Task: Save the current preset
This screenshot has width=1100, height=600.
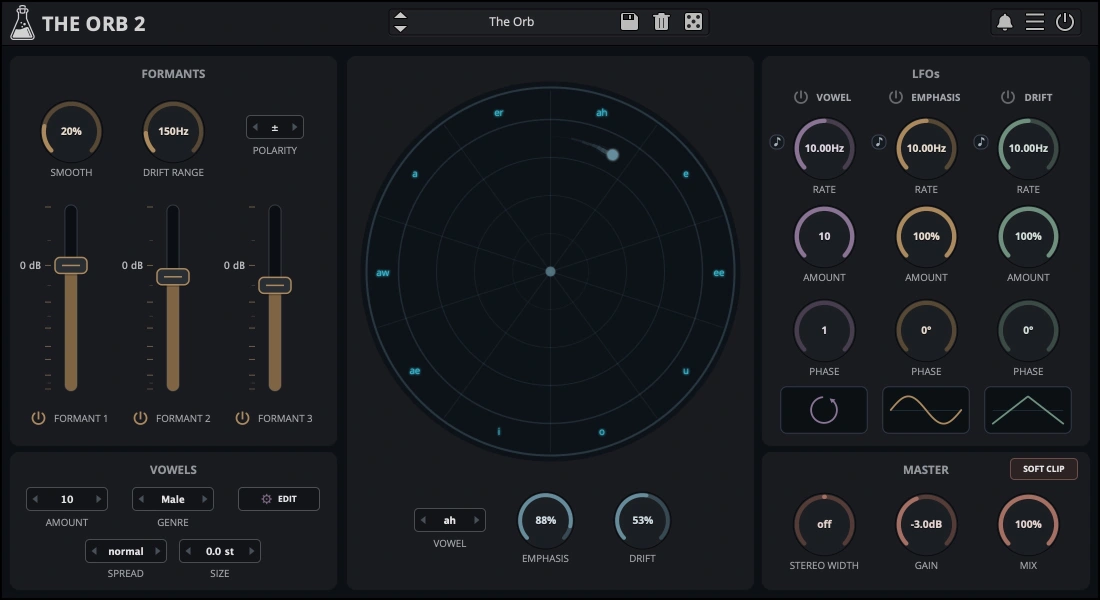Action: pos(629,22)
